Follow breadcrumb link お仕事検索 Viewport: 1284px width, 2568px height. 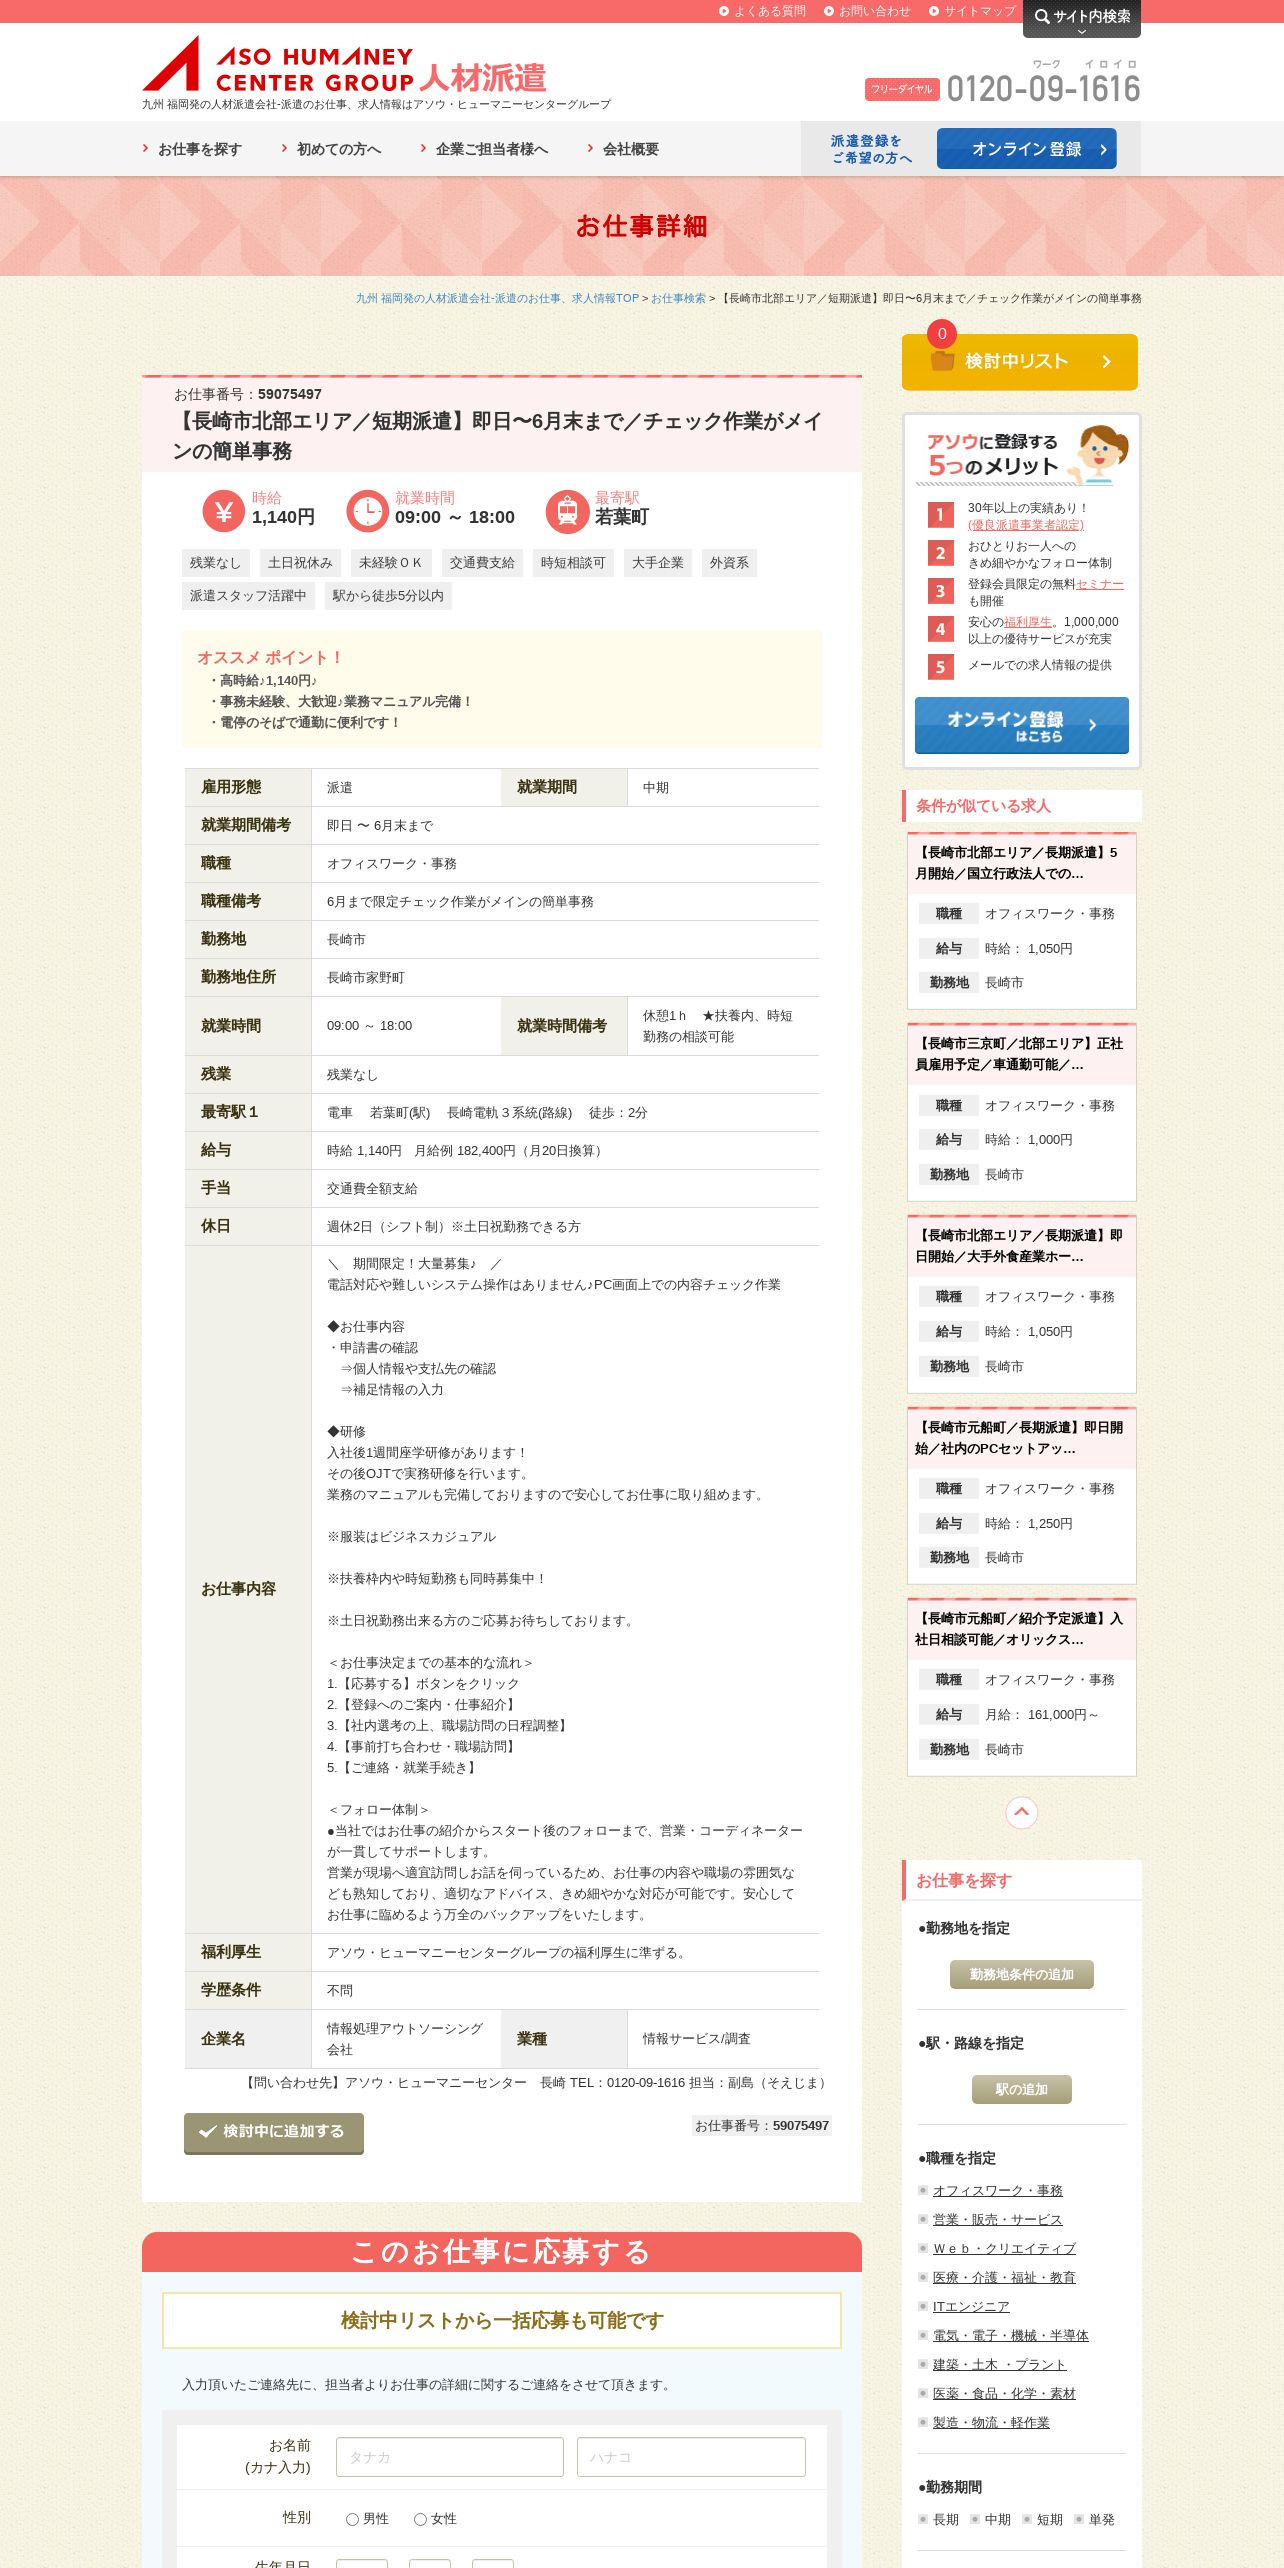point(678,298)
